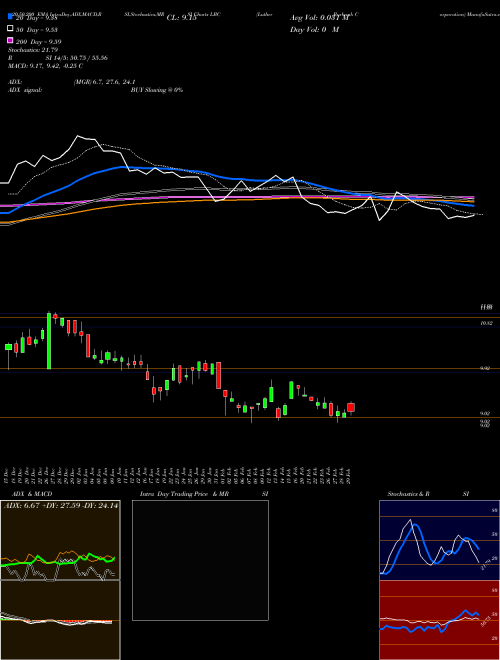Open the ADX indicator chart panel
Screen dimensions: 500x660
point(60,540)
